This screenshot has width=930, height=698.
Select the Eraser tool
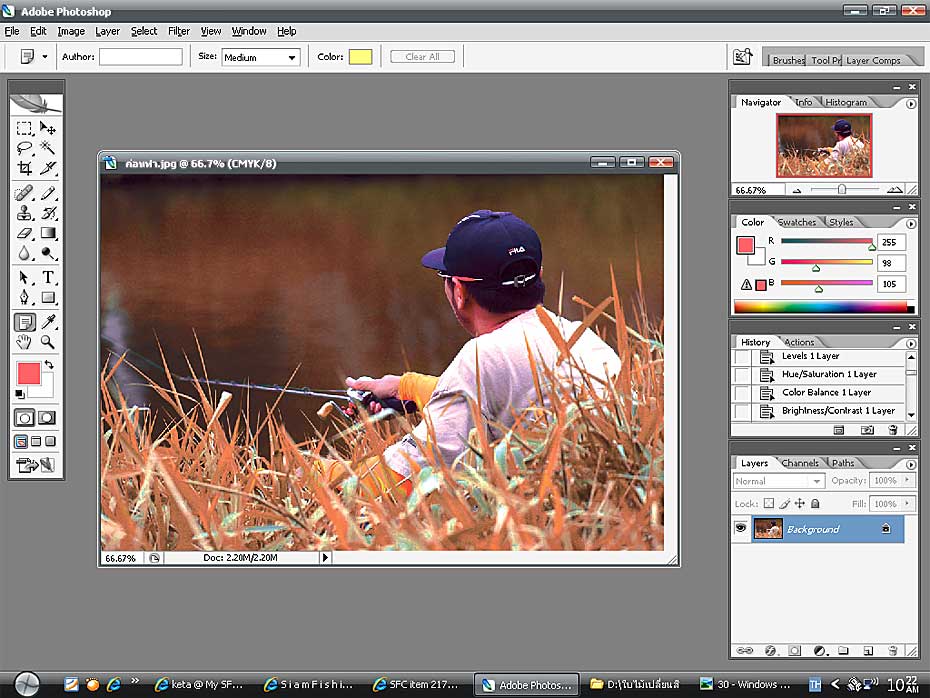[24, 233]
